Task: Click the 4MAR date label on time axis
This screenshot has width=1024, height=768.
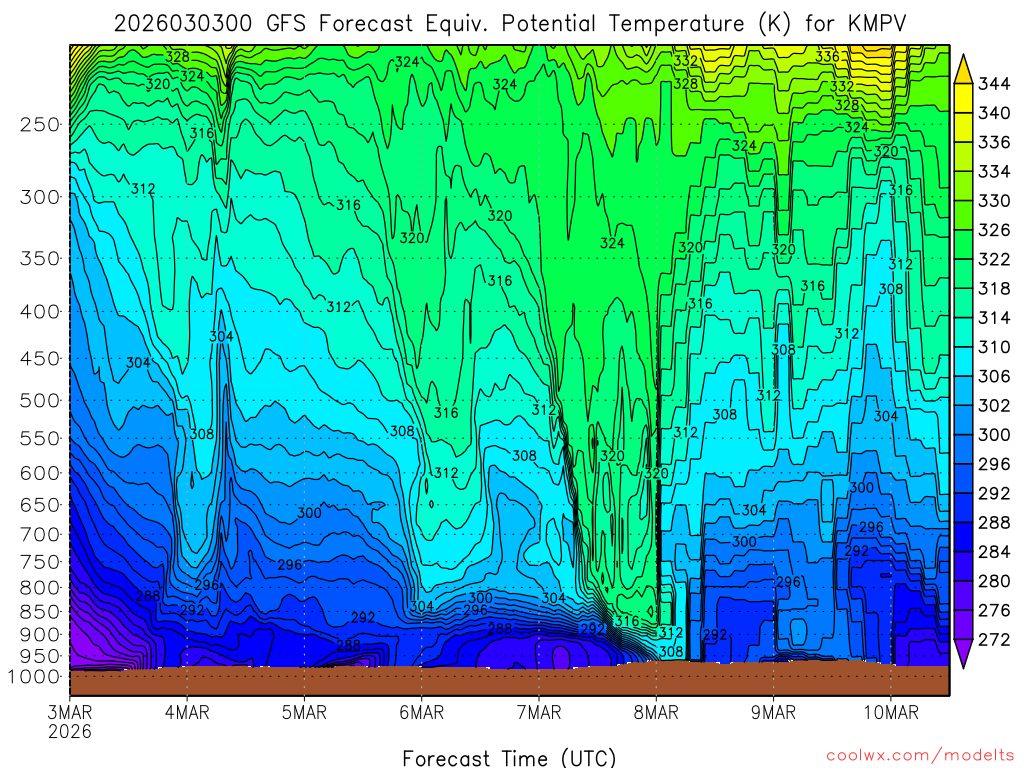Action: tap(187, 712)
